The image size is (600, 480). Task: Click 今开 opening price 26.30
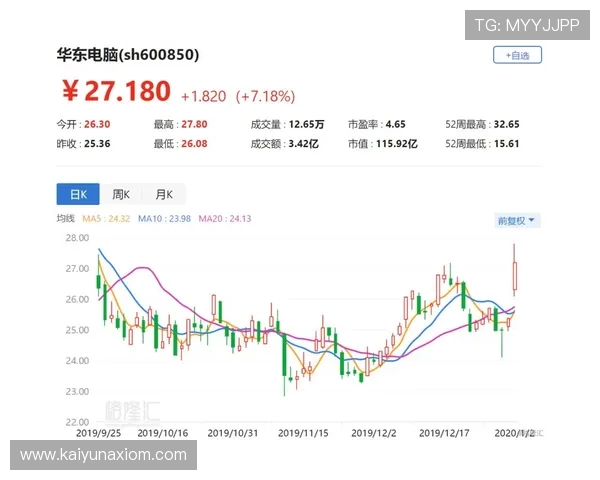(x=97, y=124)
